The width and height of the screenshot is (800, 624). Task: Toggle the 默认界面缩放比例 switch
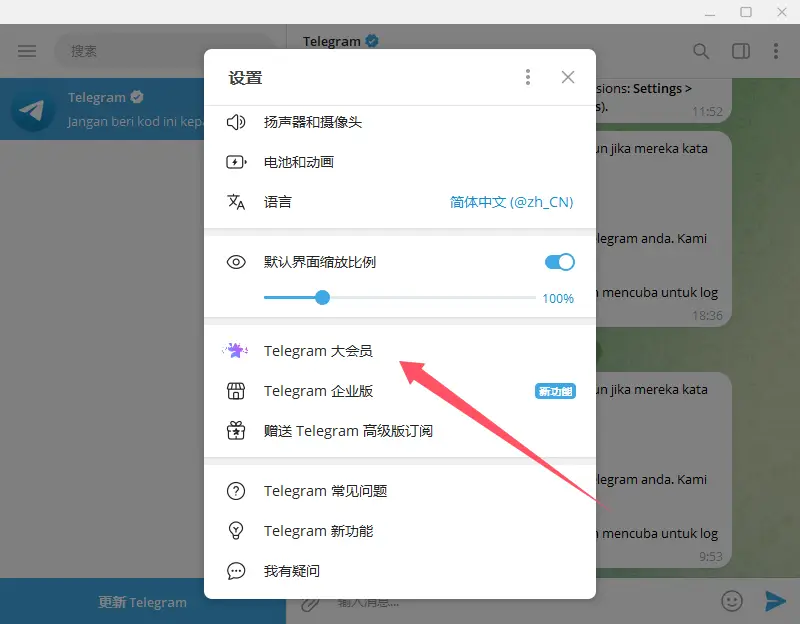pyautogui.click(x=559, y=262)
